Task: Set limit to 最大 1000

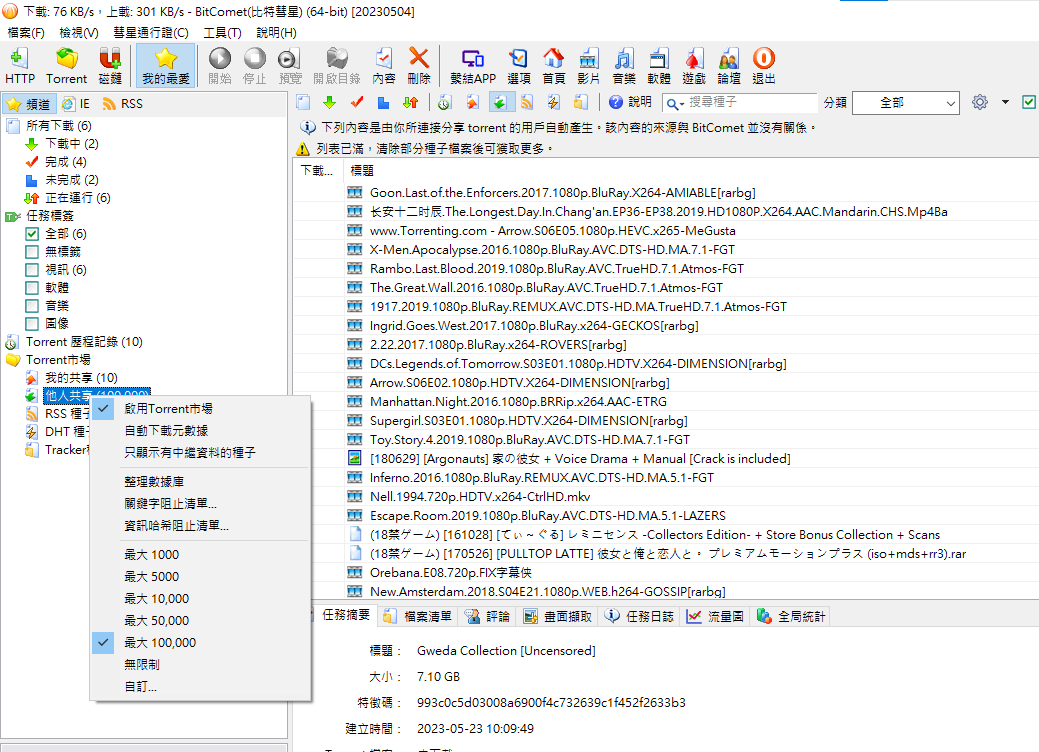Action: coord(200,555)
